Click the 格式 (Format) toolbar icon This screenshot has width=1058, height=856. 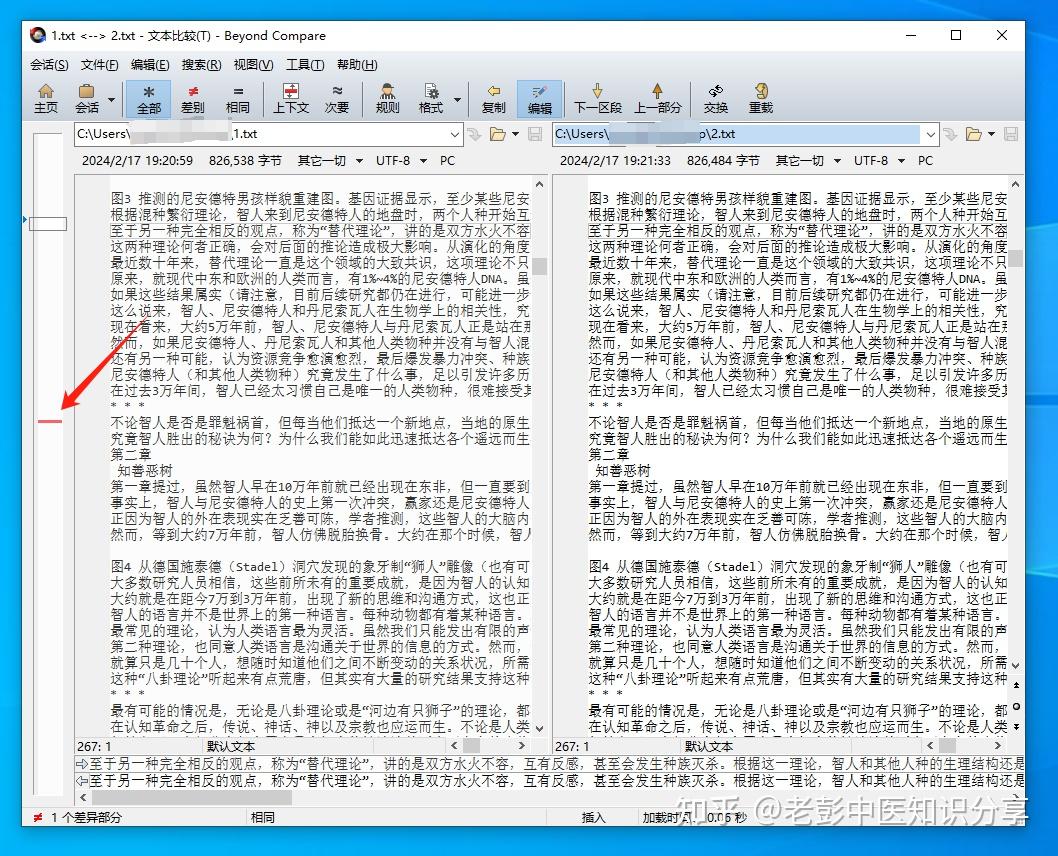coord(432,100)
